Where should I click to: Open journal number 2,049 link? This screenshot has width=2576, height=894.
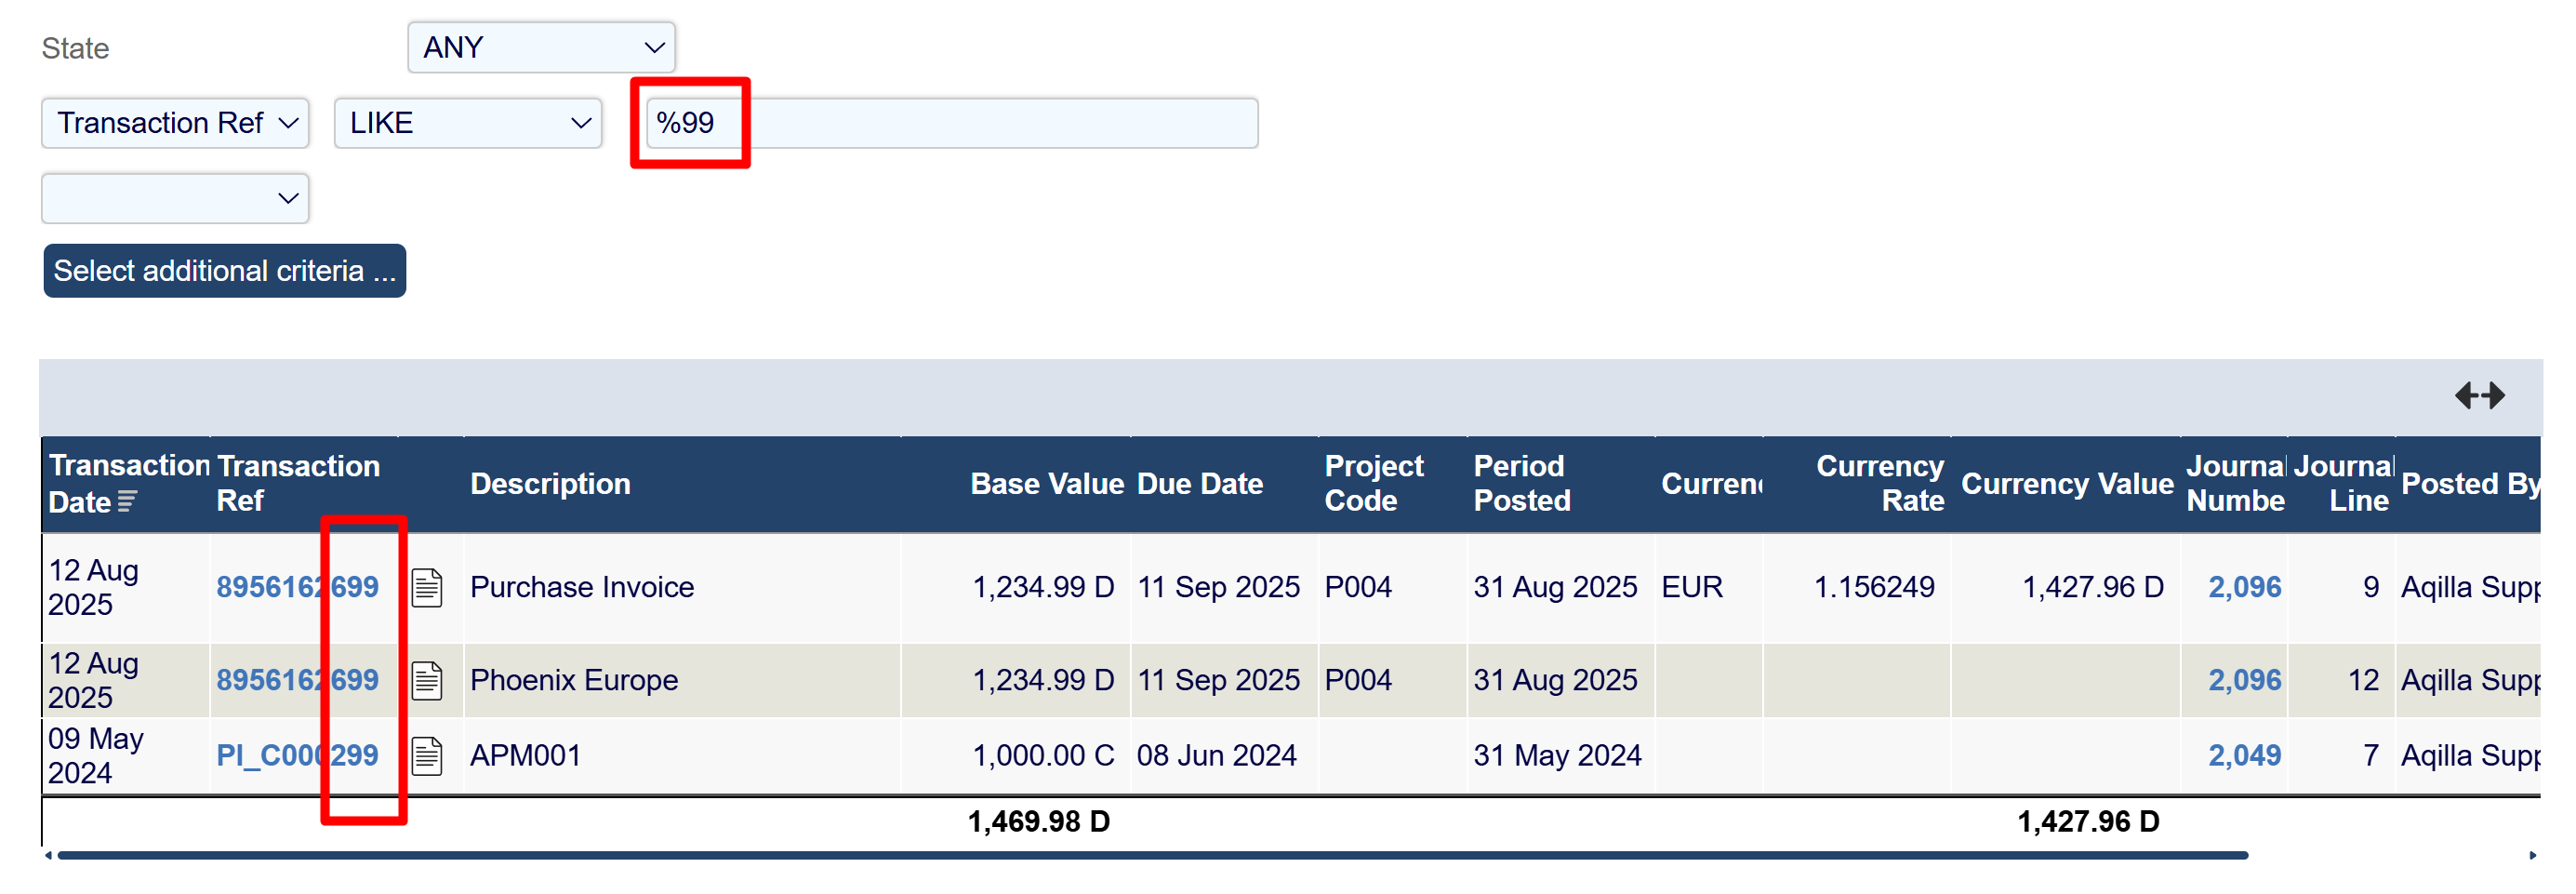click(2243, 755)
